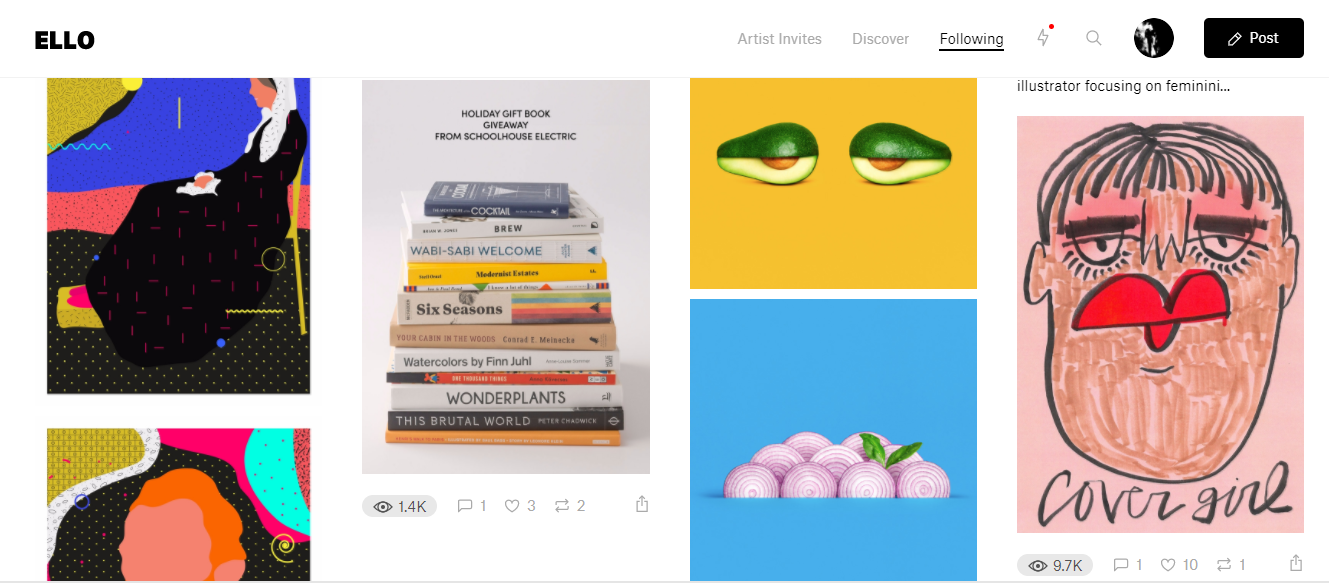This screenshot has height=583, width=1329.
Task: Repost the book giveaway post
Action: [570, 506]
